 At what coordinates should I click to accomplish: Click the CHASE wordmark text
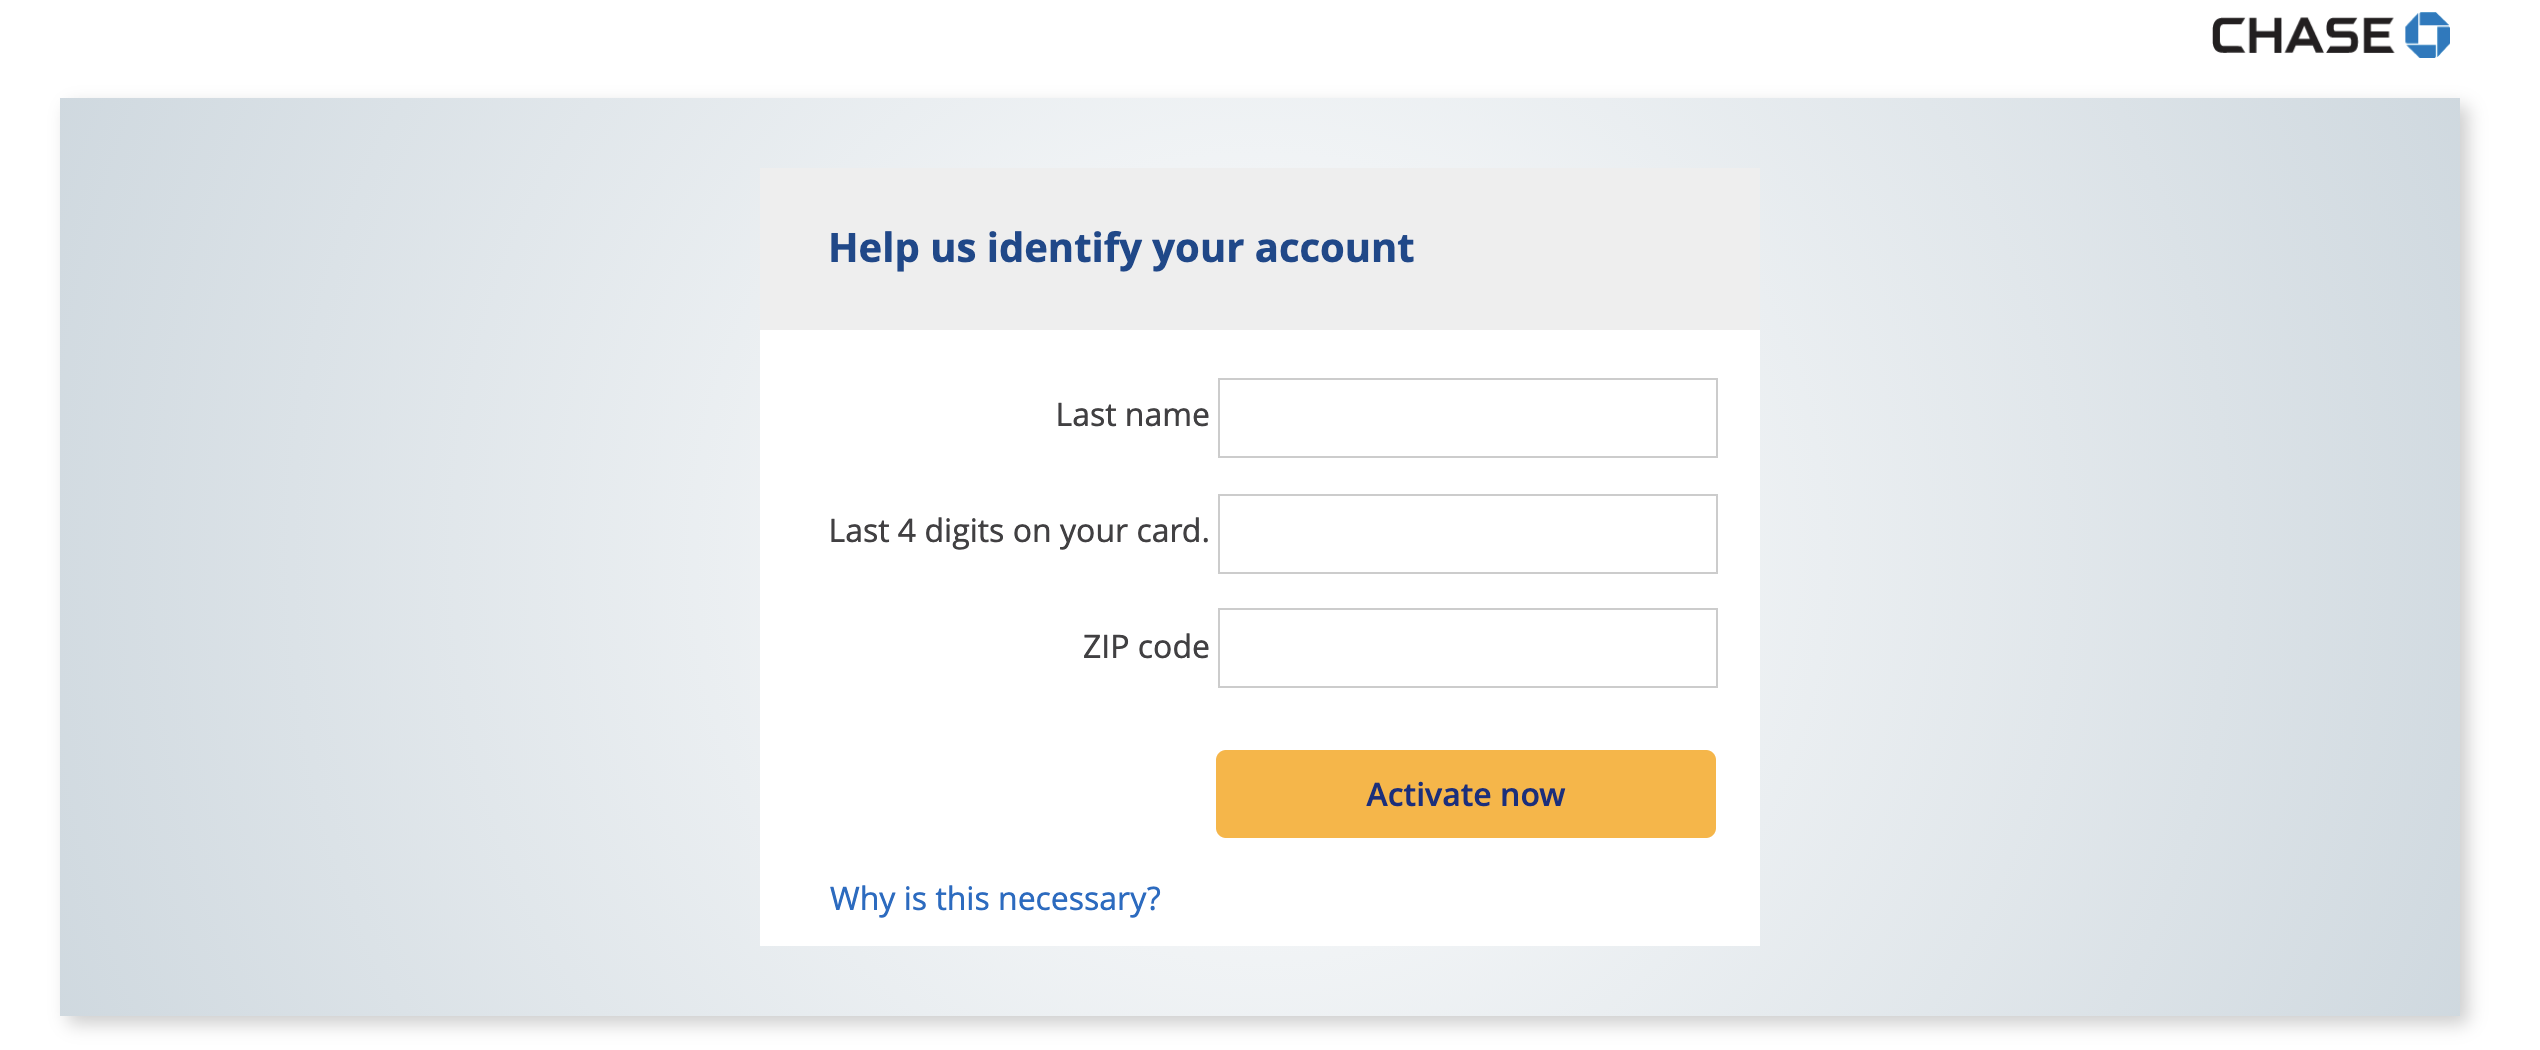2301,36
